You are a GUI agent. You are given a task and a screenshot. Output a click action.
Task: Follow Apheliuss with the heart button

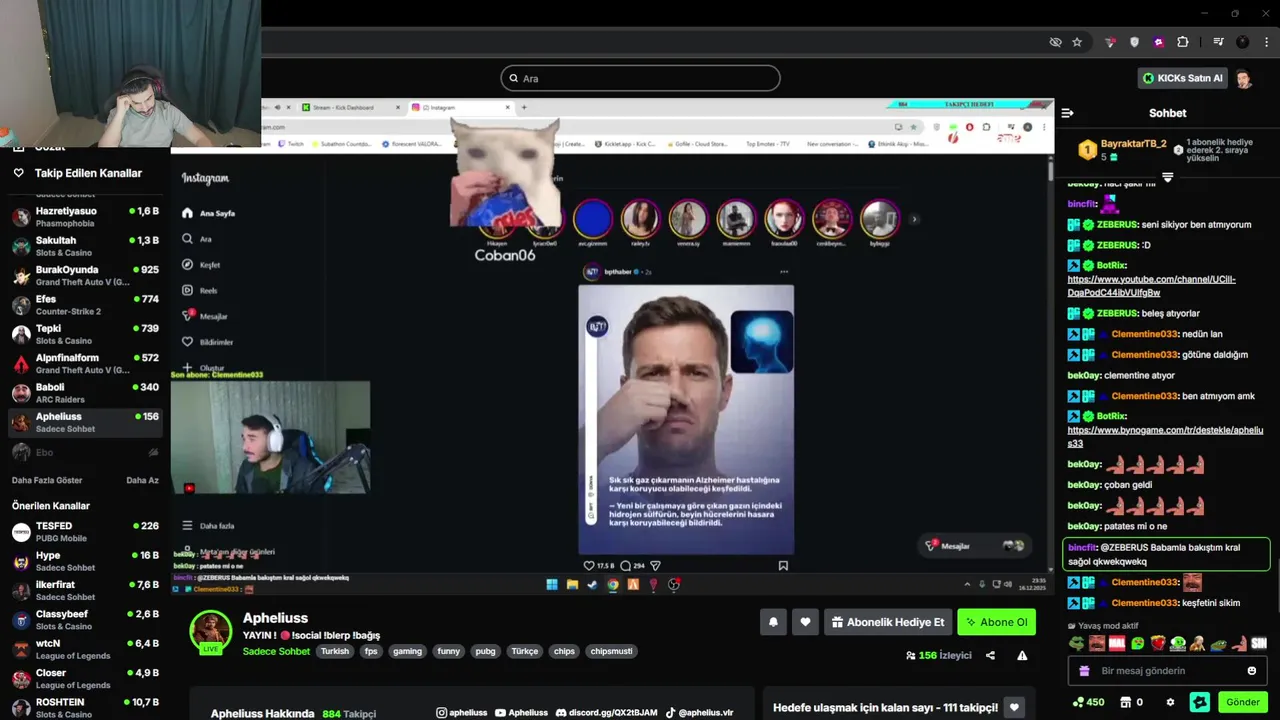(805, 622)
